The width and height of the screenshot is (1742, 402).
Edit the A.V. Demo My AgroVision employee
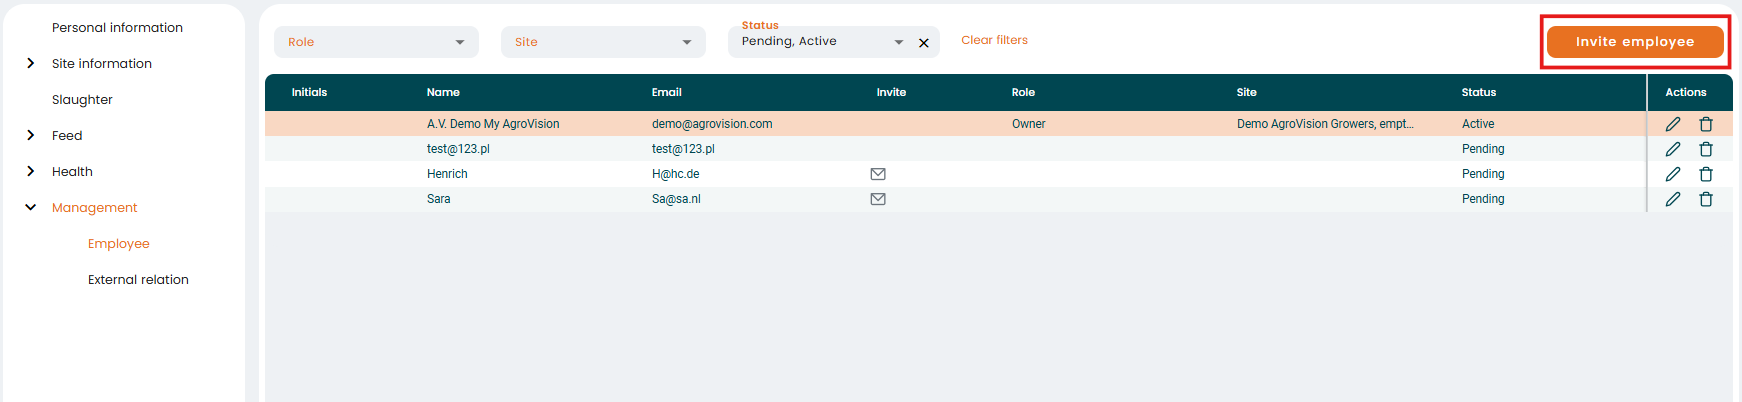point(1673,124)
